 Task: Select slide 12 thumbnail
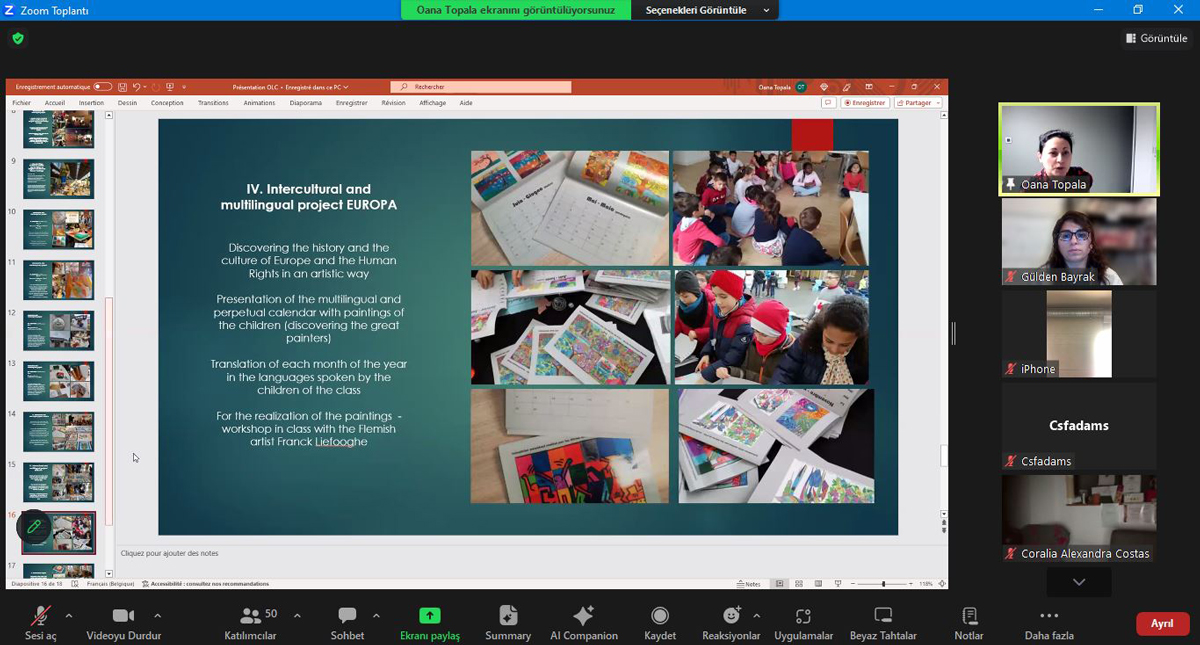pos(58,331)
